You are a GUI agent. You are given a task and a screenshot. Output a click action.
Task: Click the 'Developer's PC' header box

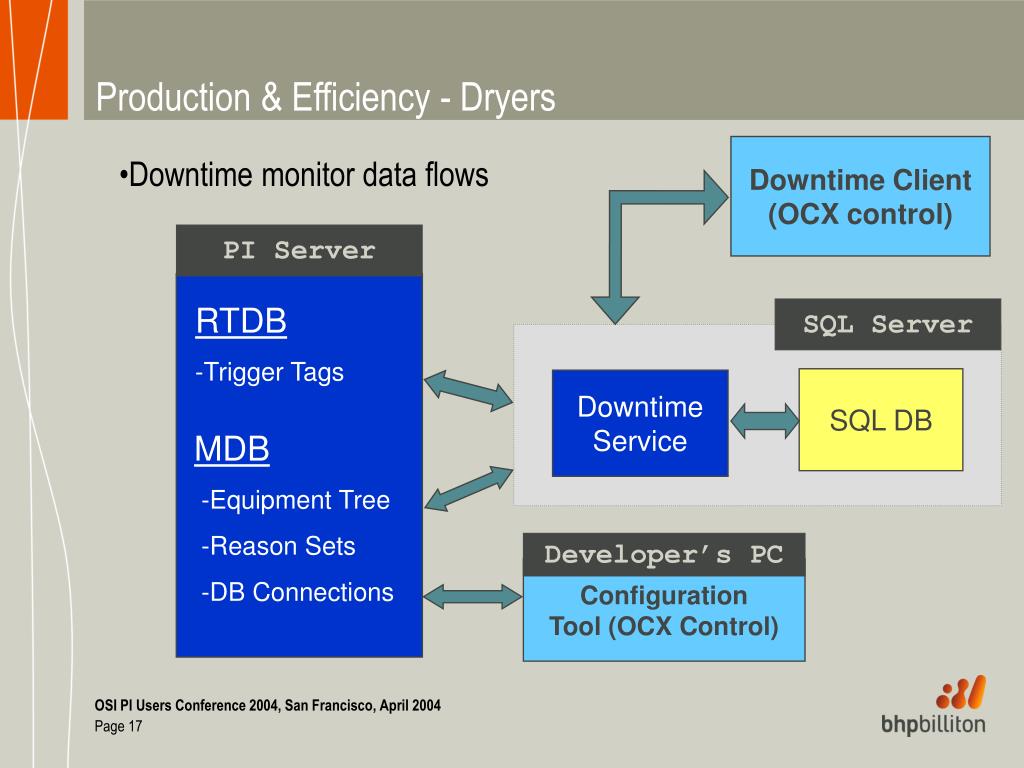[x=664, y=555]
